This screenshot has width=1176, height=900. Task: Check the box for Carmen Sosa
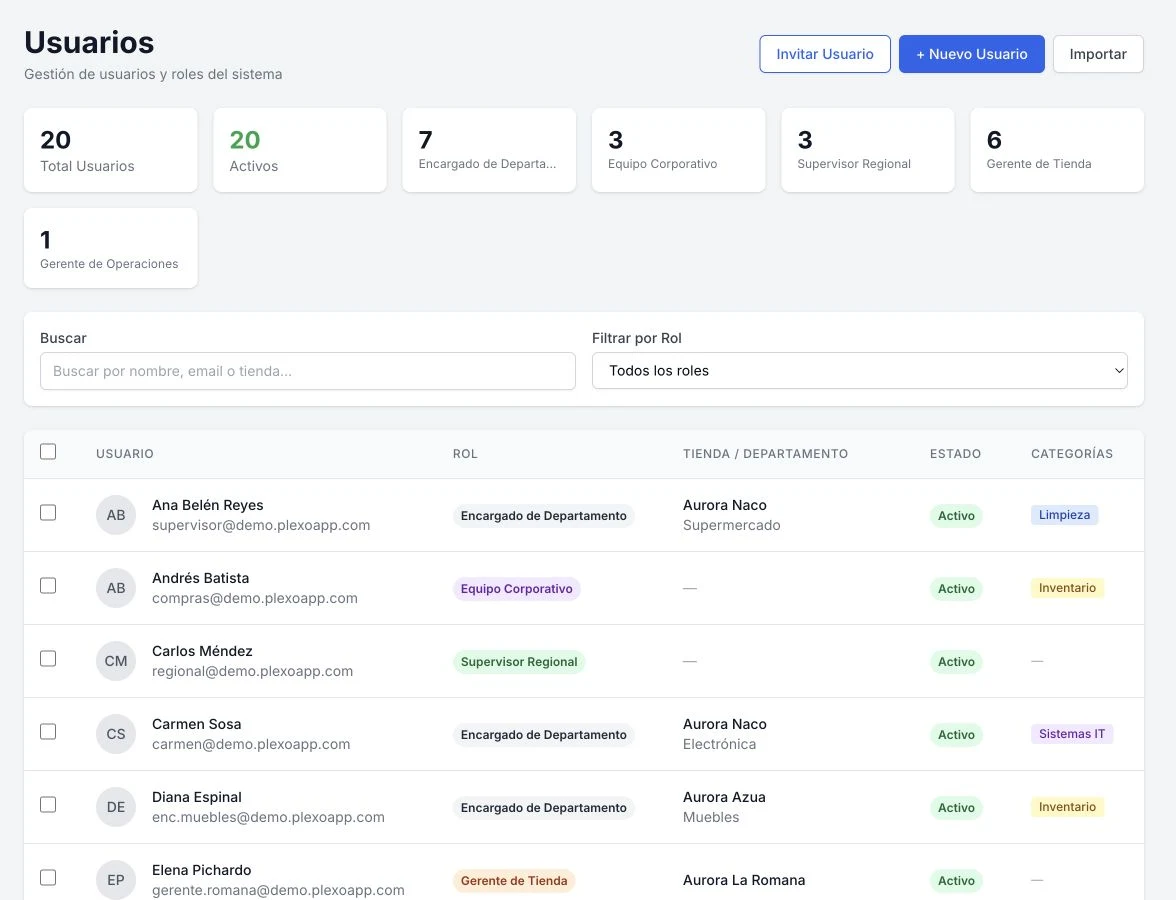[48, 731]
